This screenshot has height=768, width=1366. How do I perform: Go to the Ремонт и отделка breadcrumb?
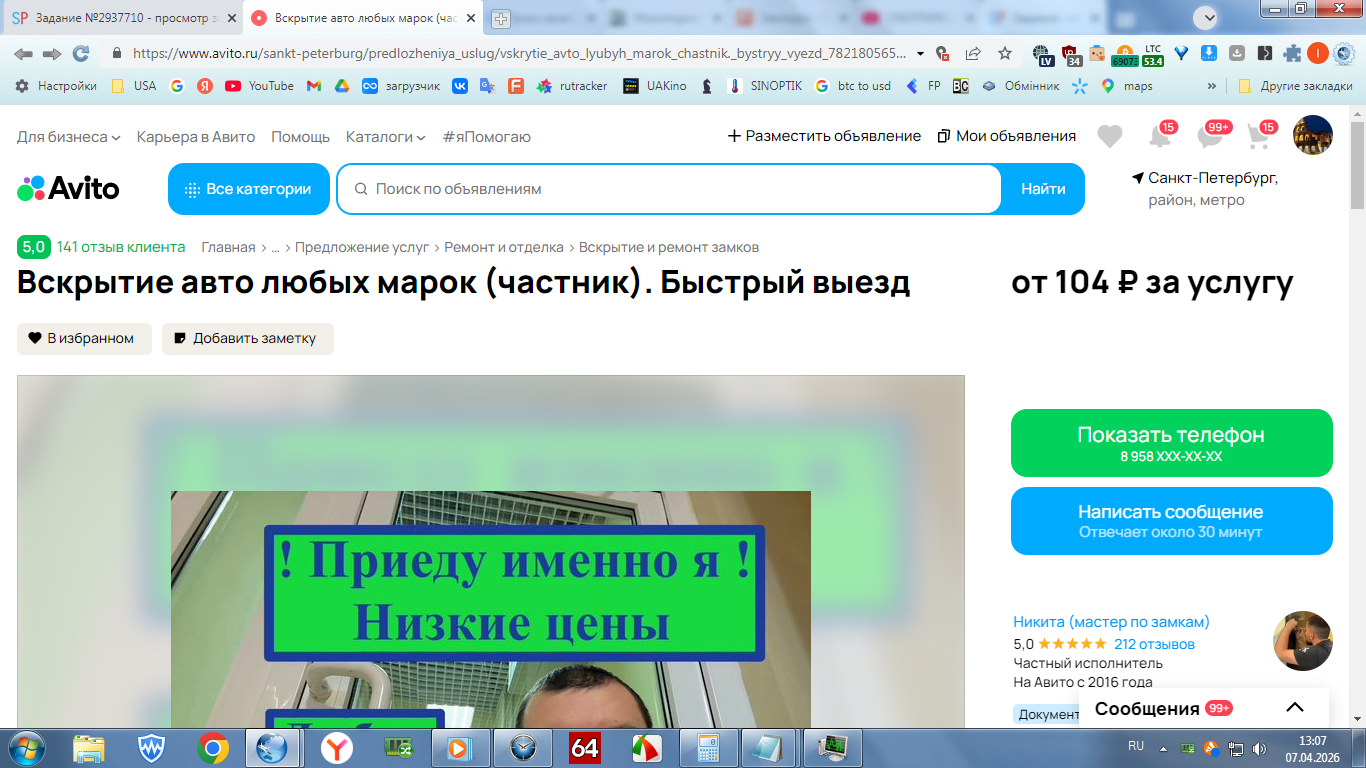[x=504, y=247]
